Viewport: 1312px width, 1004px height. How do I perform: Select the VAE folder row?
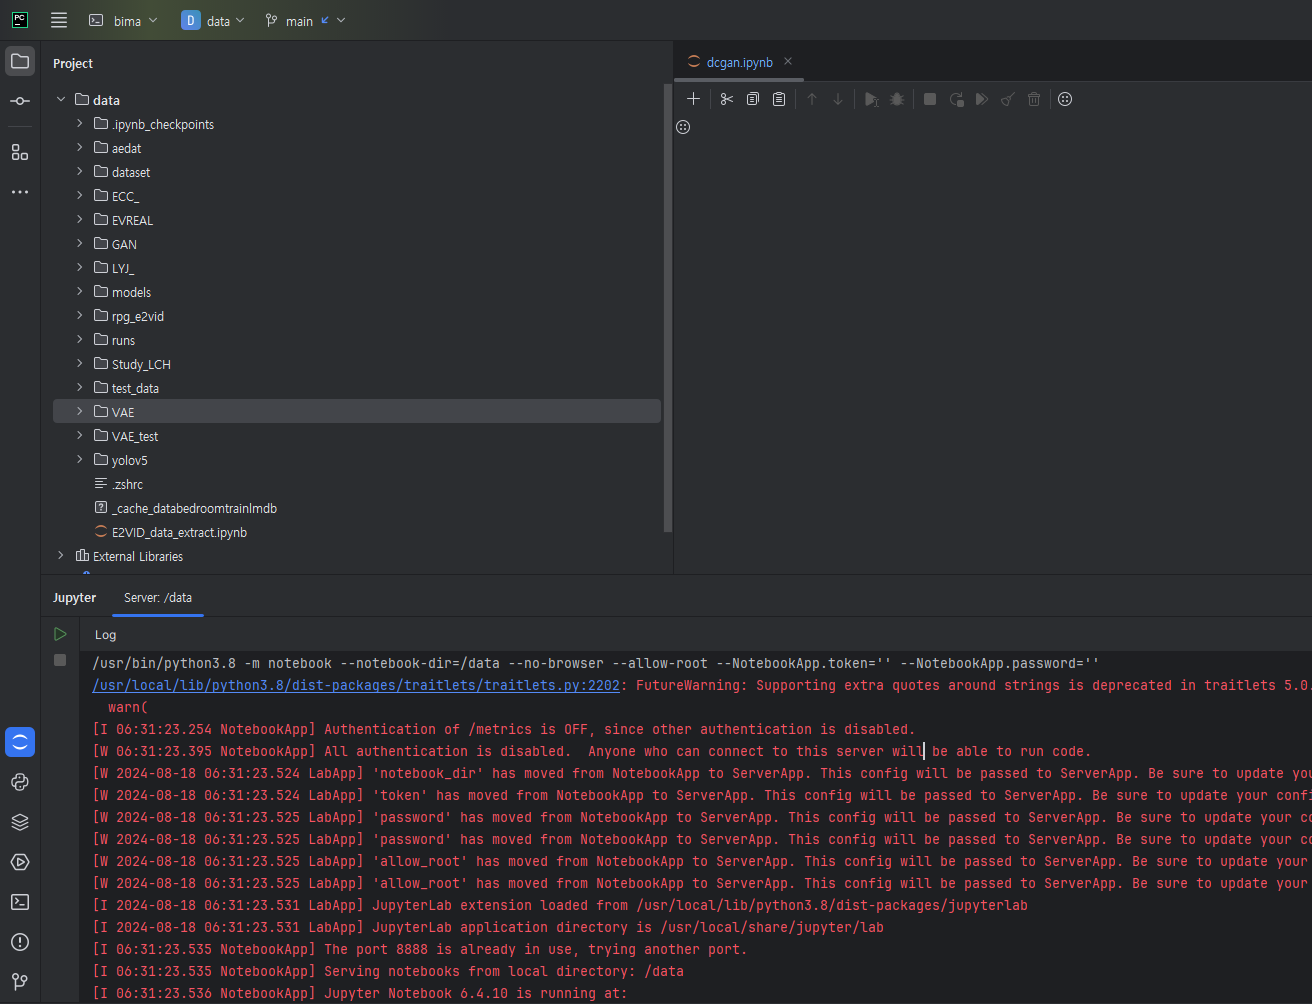point(357,412)
